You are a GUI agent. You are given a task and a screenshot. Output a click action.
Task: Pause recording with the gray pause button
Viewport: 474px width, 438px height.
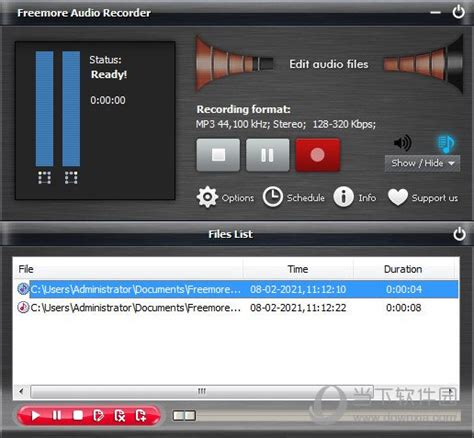268,155
